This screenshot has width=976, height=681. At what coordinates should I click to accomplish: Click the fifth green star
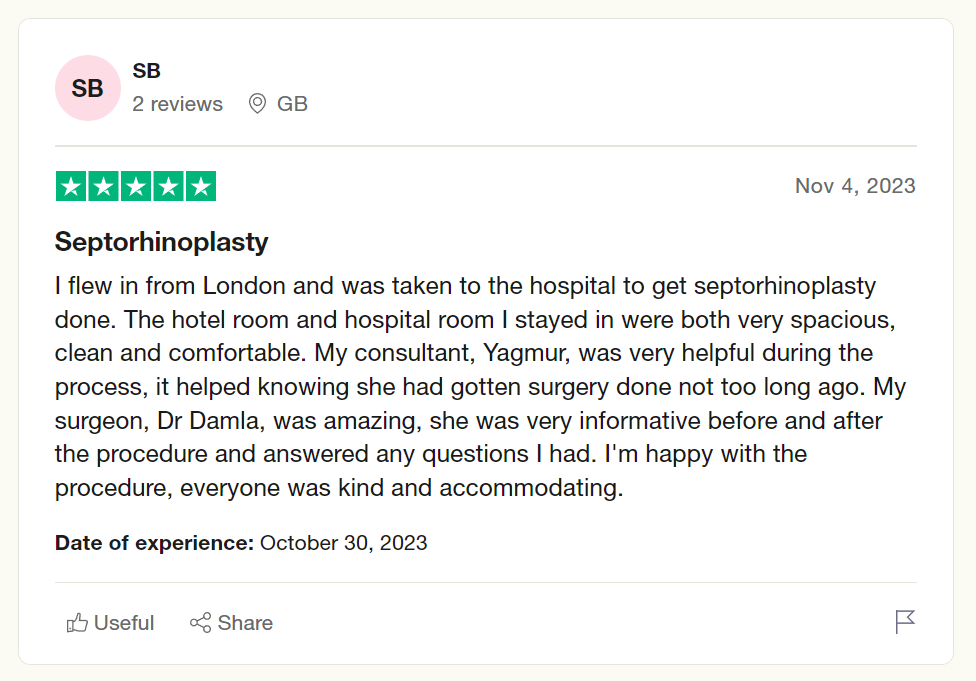(x=201, y=186)
